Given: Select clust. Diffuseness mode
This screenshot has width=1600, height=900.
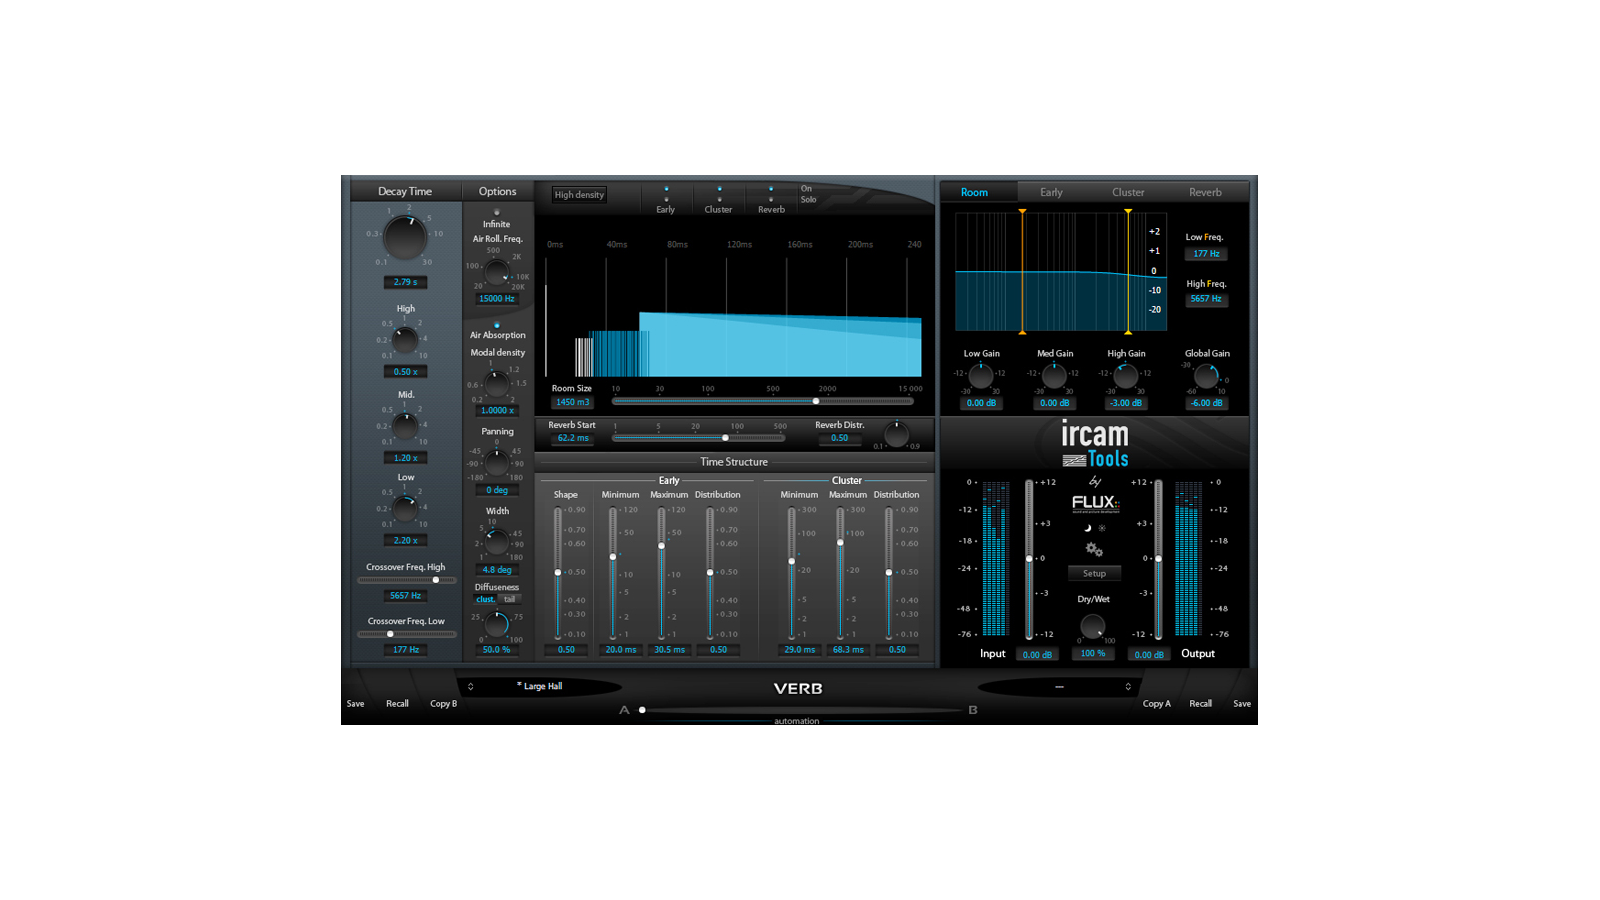Looking at the screenshot, I should 485,599.
